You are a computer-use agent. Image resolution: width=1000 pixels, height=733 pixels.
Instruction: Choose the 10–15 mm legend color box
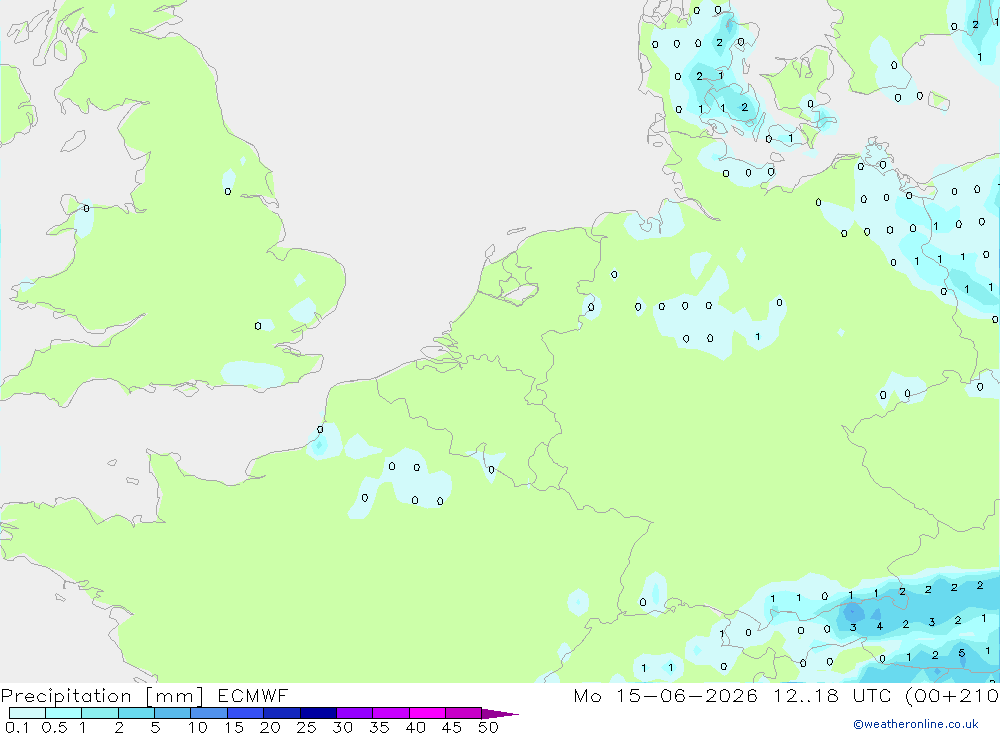209,713
